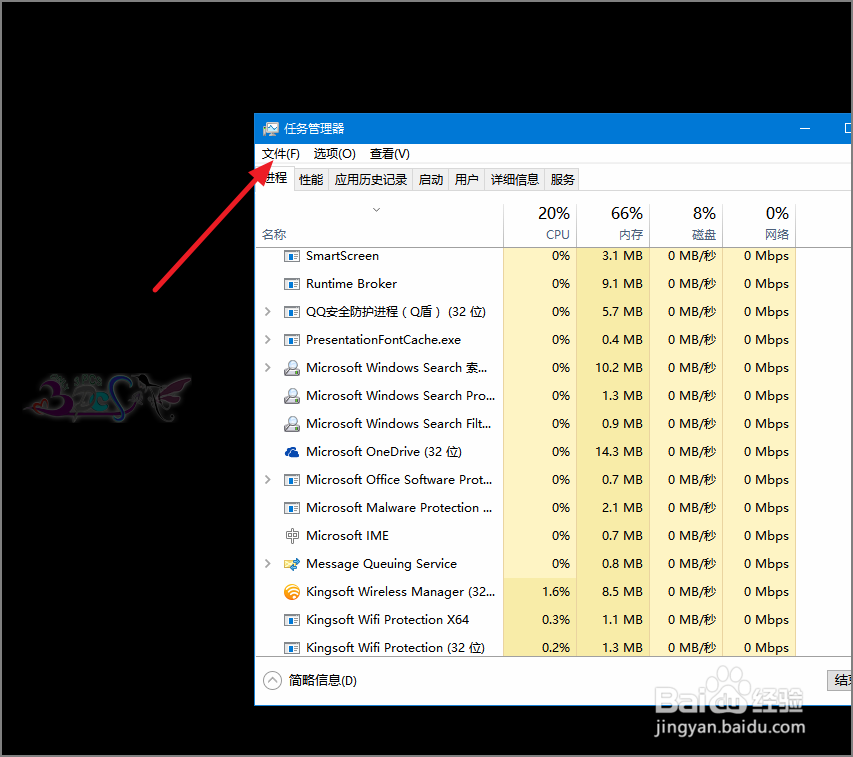Switch to the 应用历史记录 tab
853x757 pixels.
pyautogui.click(x=370, y=179)
